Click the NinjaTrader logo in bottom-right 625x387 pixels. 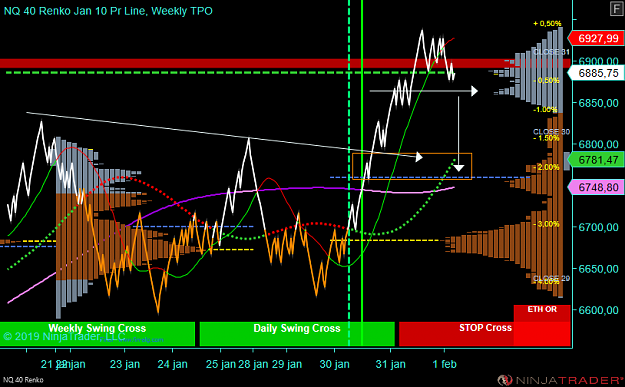[x=560, y=380]
